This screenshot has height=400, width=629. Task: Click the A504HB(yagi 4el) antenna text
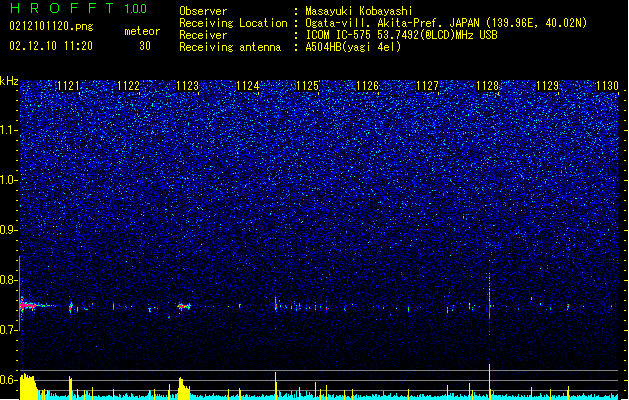point(353,47)
